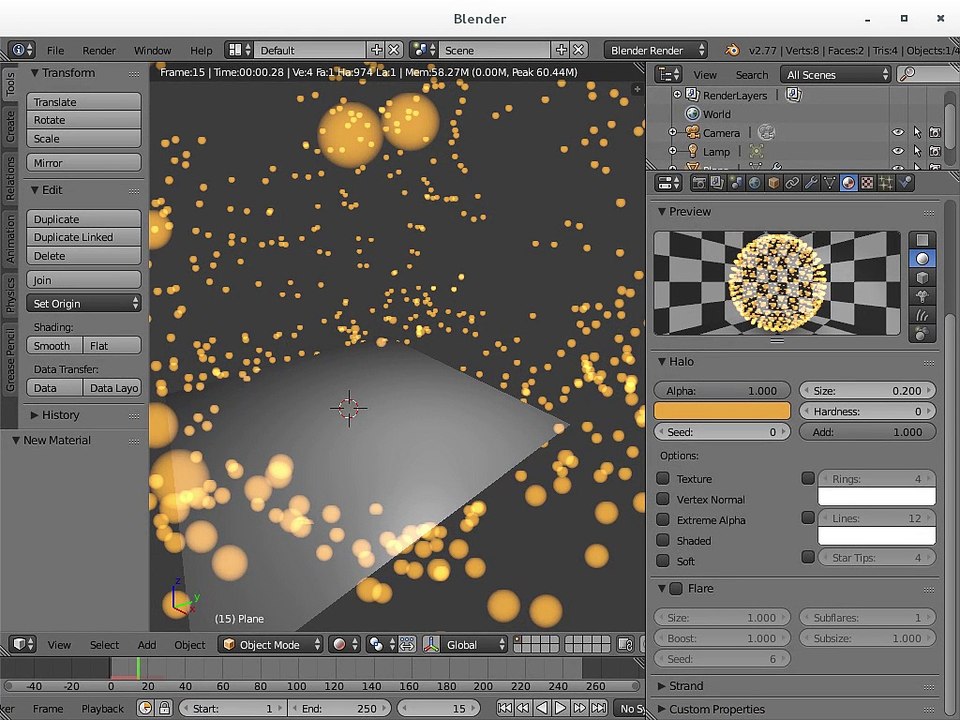Expand the Strand panel
The height and width of the screenshot is (720, 960).
tap(662, 686)
